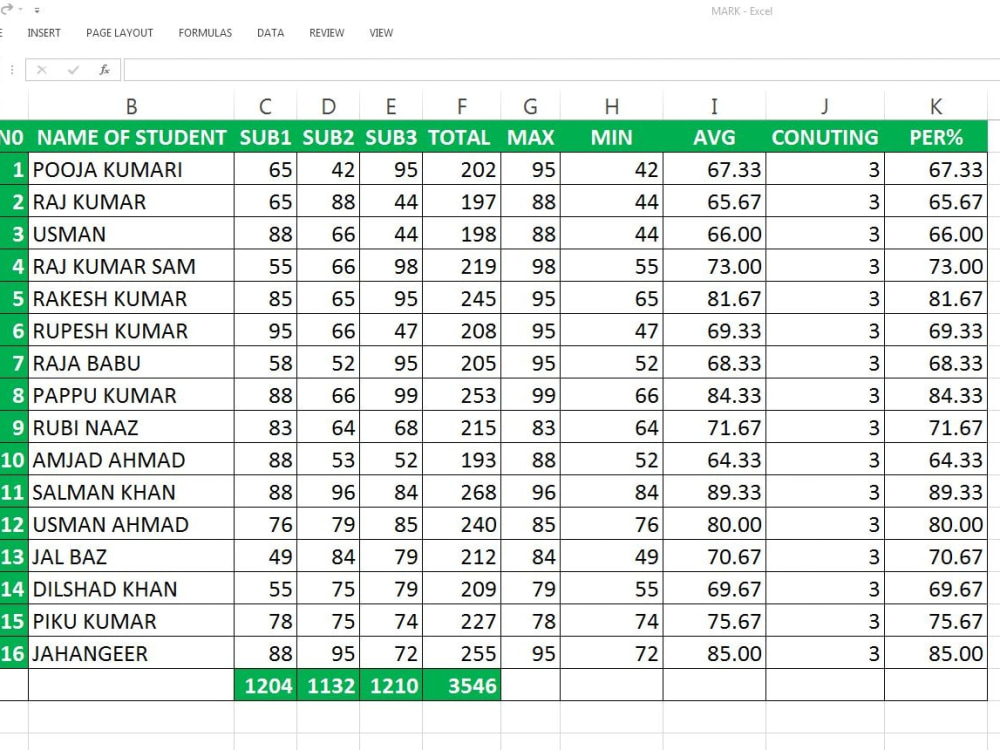This screenshot has height=750, width=1000.
Task: Select column D header
Action: 328,106
